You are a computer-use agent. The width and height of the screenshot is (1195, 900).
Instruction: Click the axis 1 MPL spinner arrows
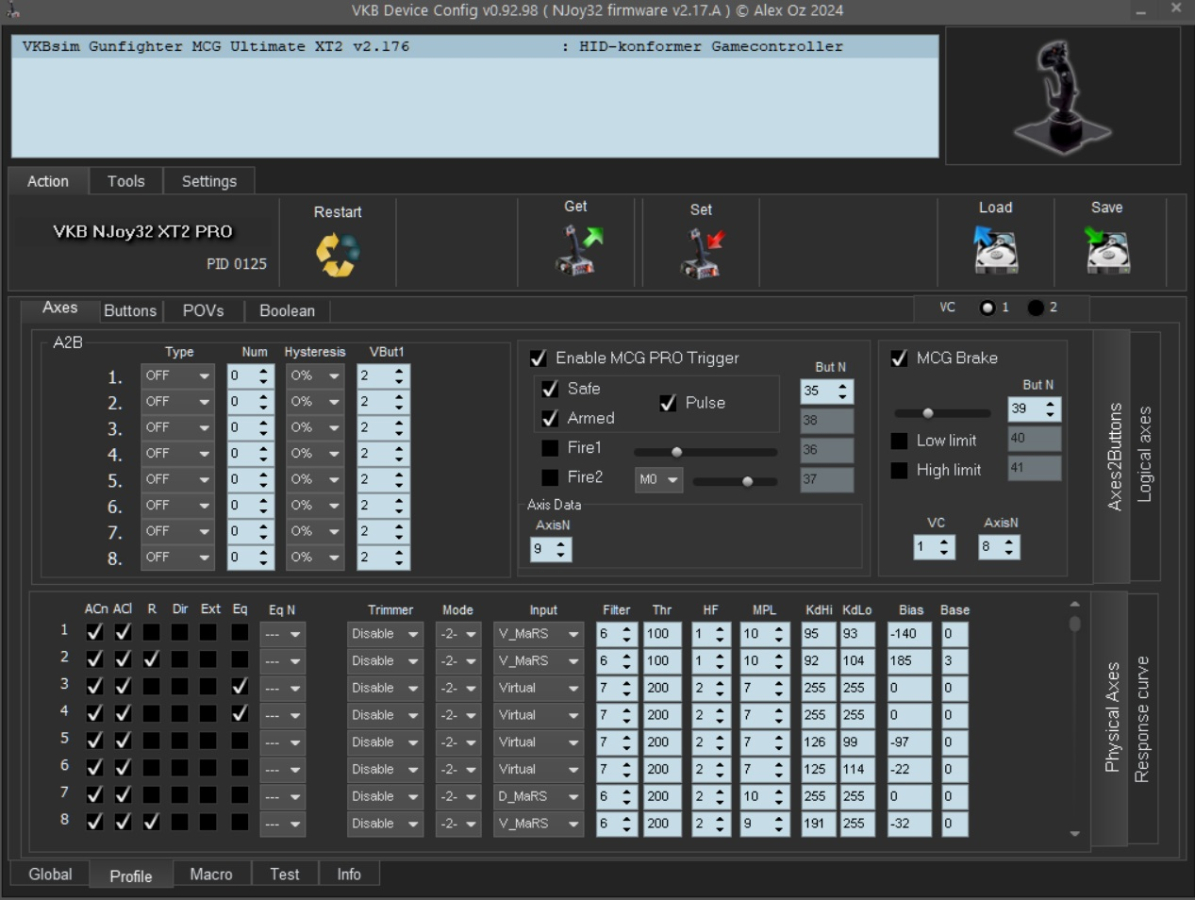tap(779, 634)
